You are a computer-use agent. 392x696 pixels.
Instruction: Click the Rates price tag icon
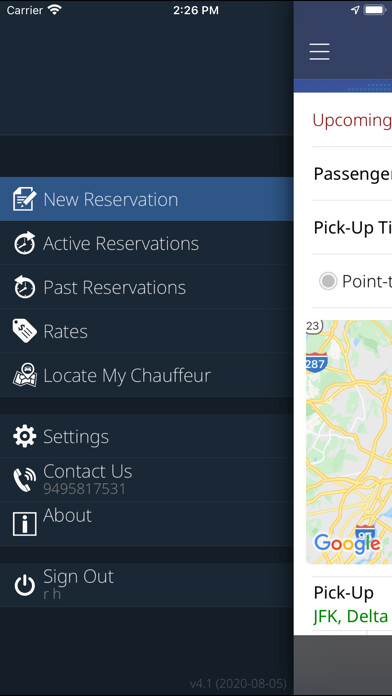(24, 331)
